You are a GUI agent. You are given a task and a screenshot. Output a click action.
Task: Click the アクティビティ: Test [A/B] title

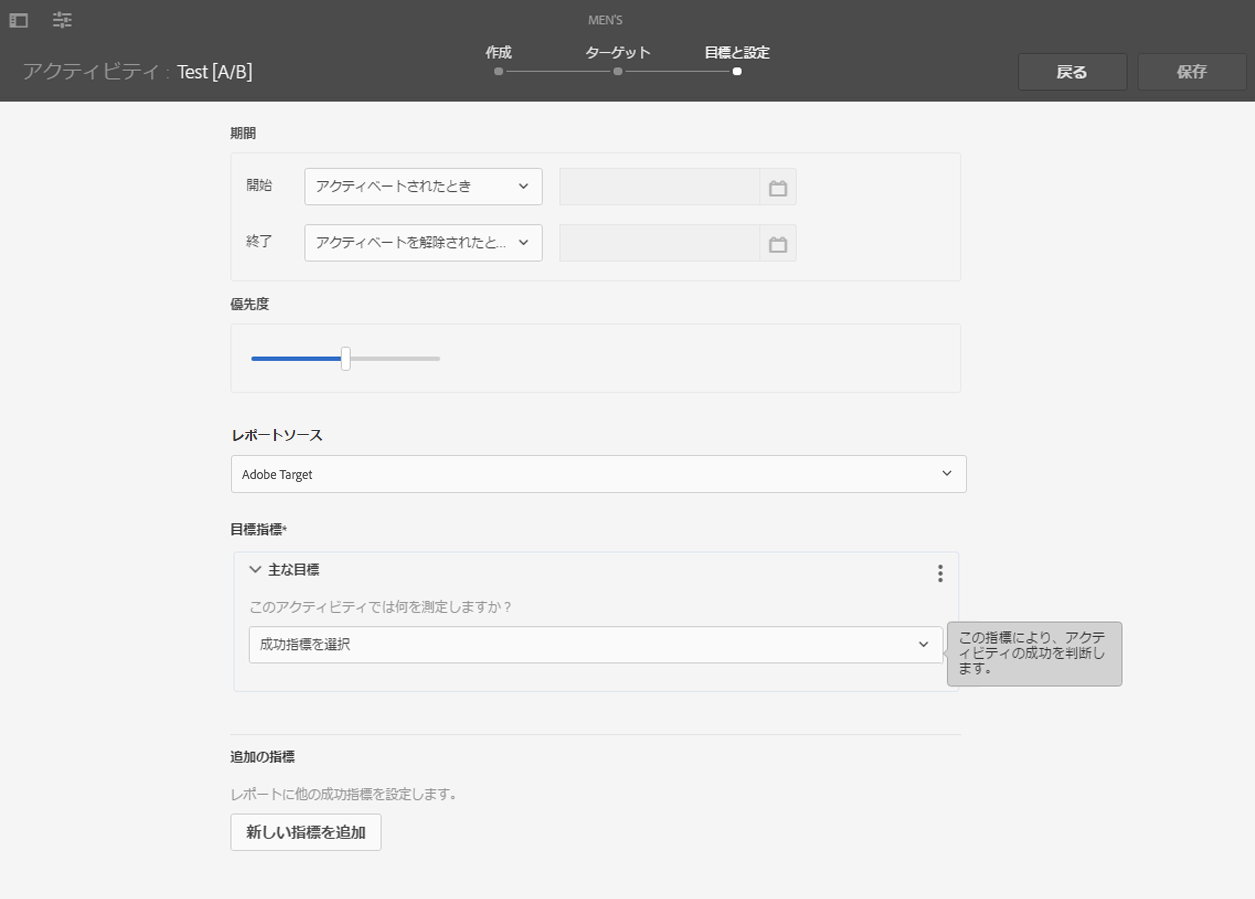pos(138,72)
